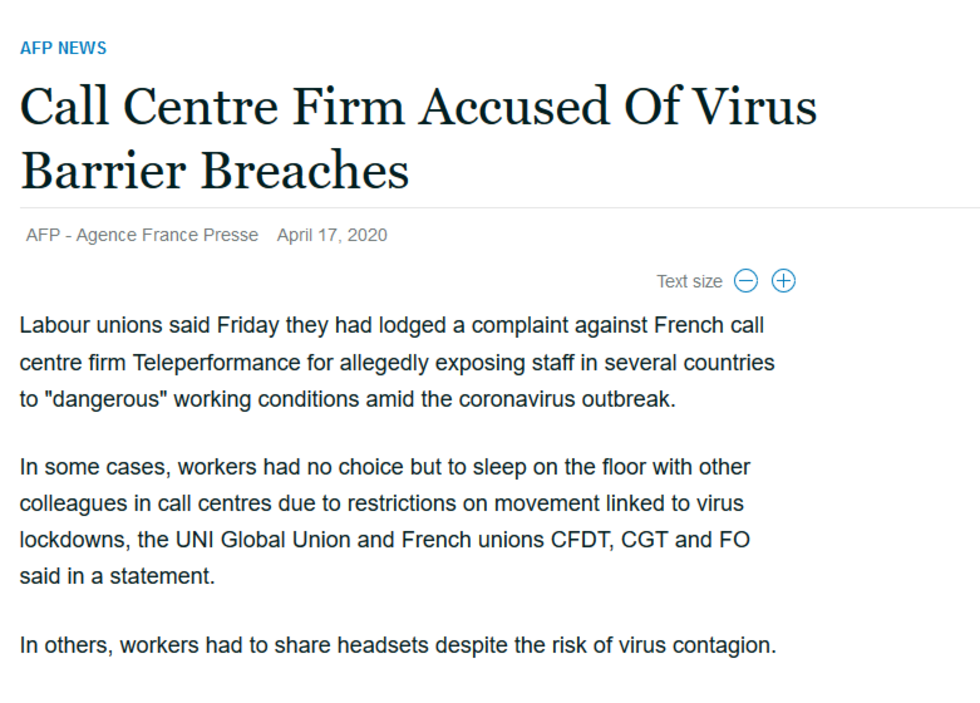Click the plus icon to increase text size
Screen dimensions: 980x703
pos(784,281)
